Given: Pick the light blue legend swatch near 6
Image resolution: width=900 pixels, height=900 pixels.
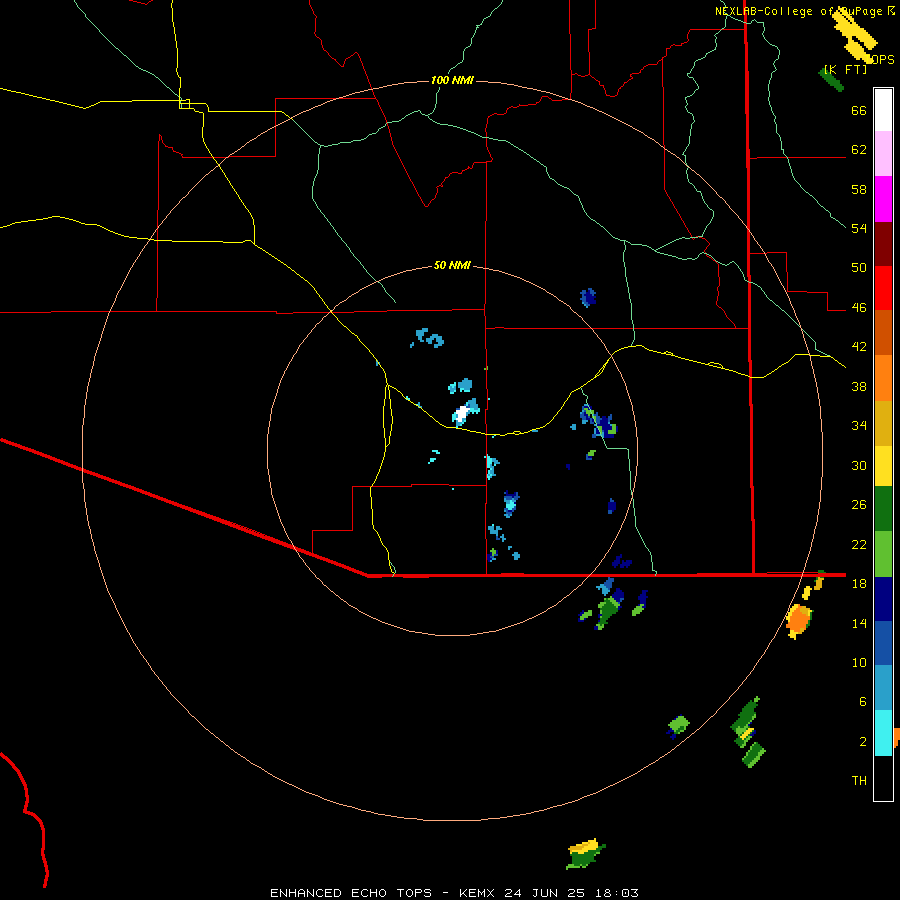Looking at the screenshot, I should click(883, 688).
